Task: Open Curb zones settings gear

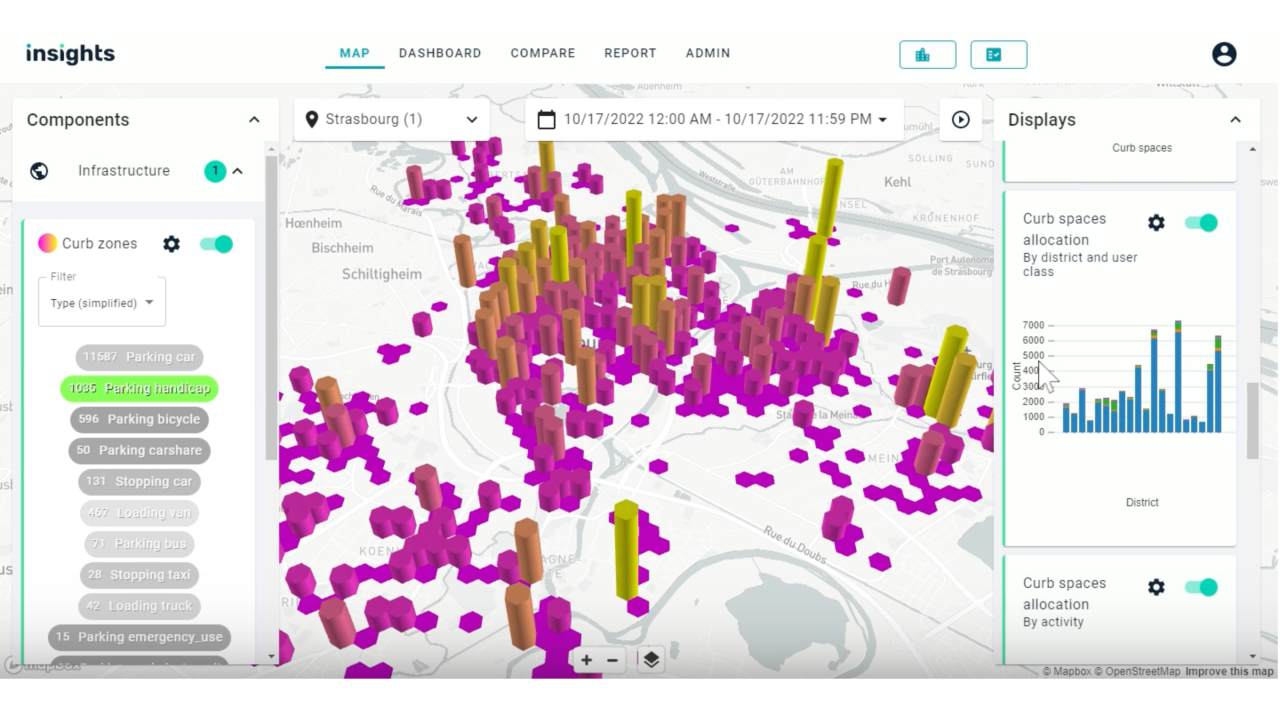Action: point(172,244)
